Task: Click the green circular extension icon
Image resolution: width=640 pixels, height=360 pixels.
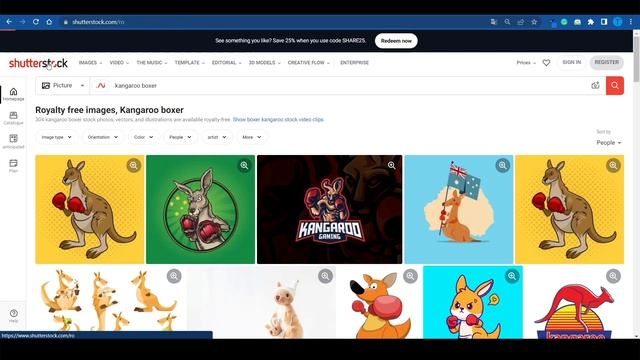Action: (x=564, y=22)
